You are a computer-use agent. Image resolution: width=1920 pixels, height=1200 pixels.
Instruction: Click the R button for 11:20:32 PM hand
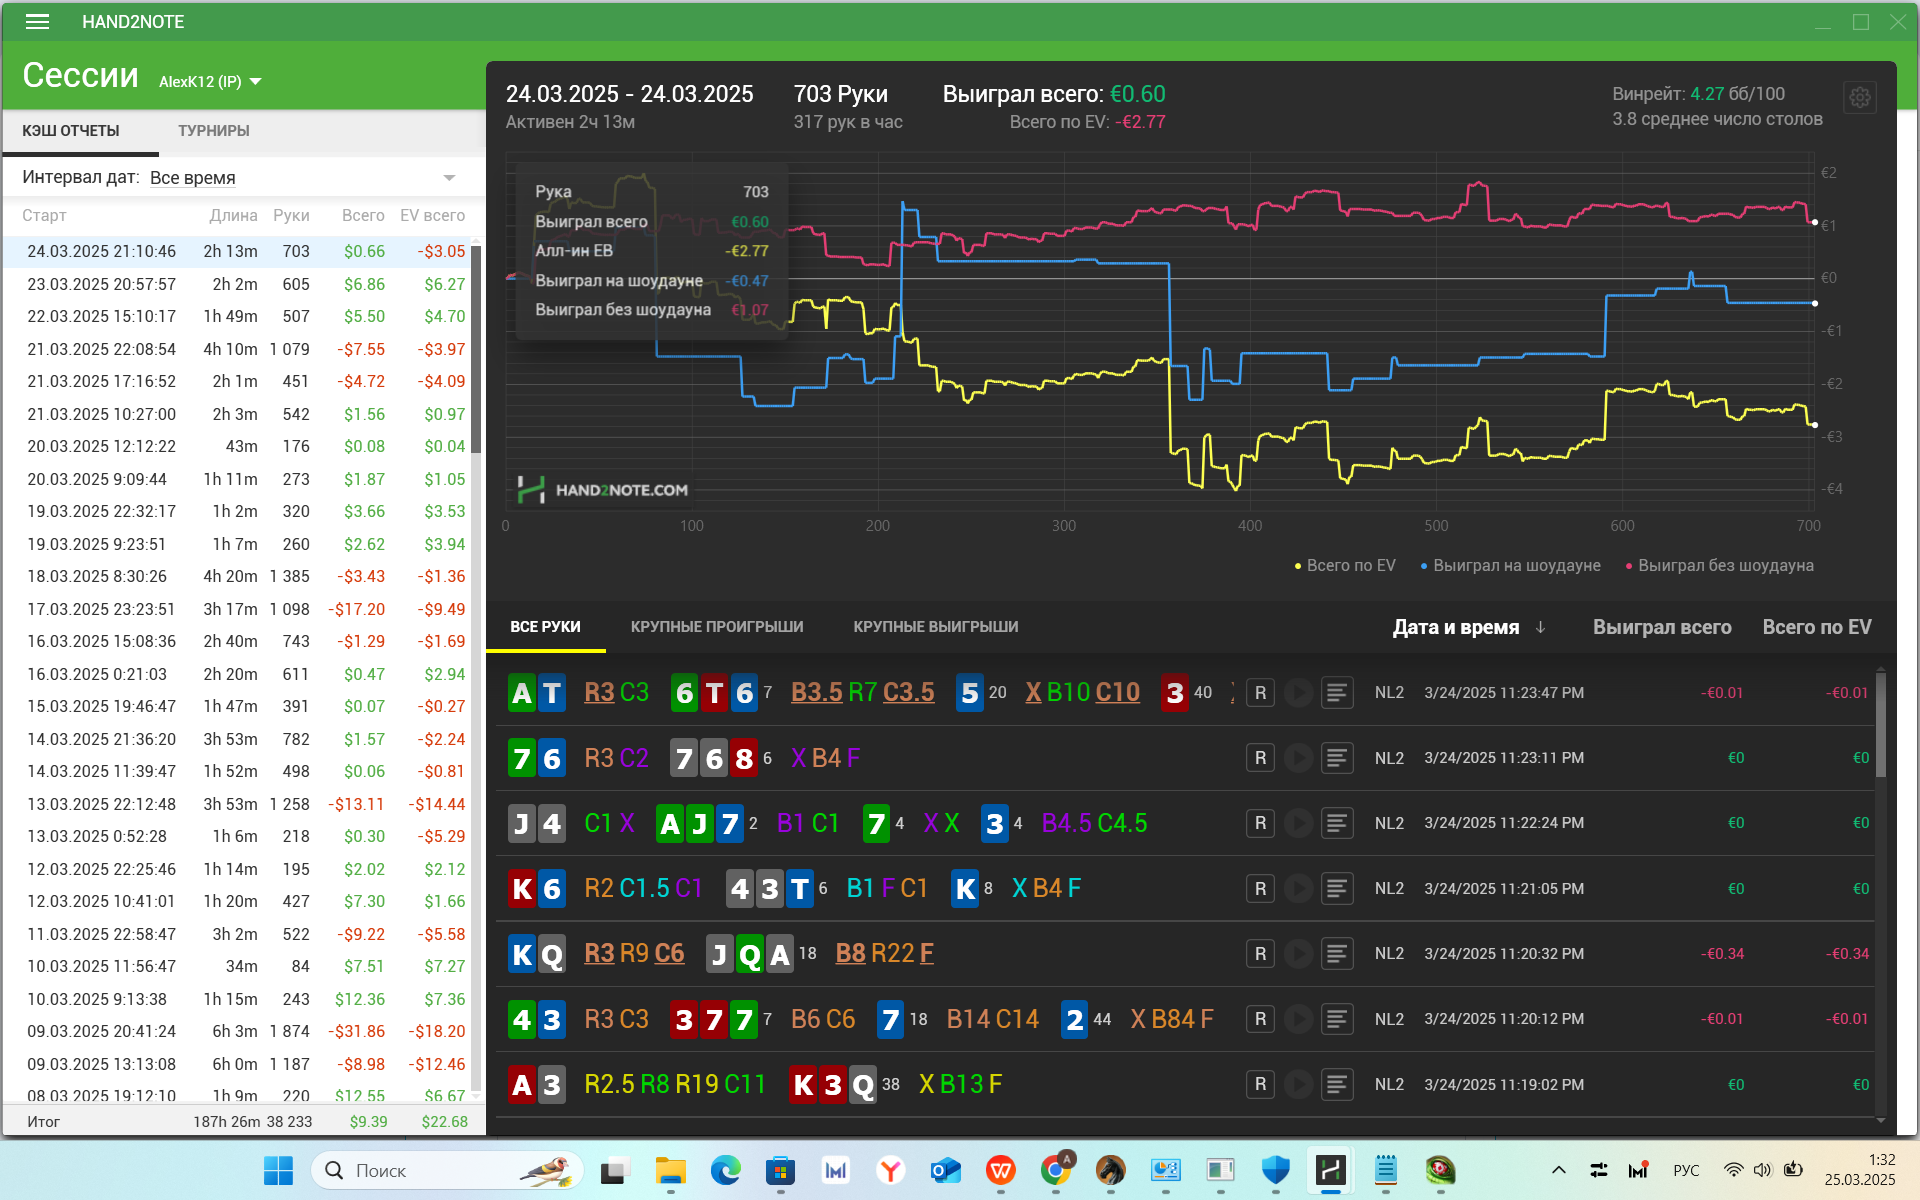click(1260, 954)
